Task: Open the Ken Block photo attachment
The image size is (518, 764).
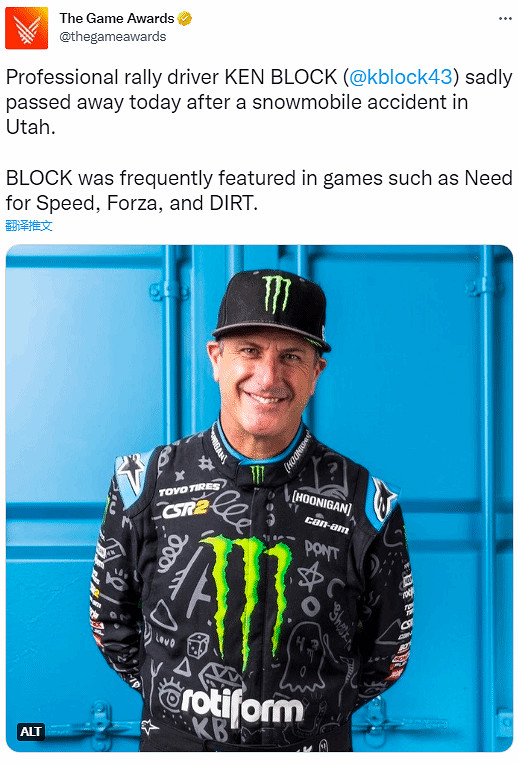Action: click(x=259, y=498)
